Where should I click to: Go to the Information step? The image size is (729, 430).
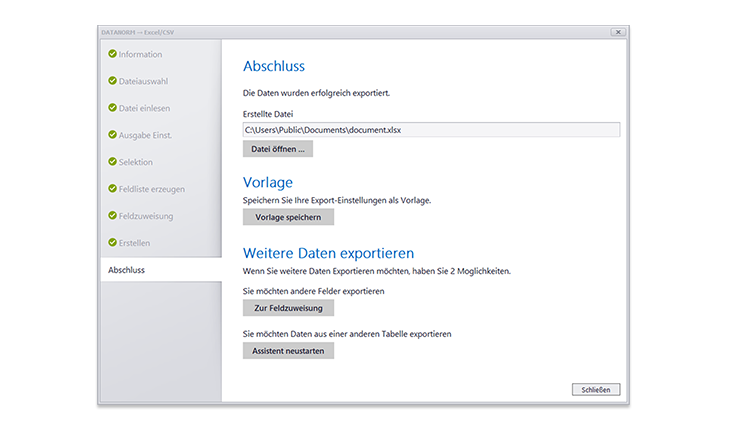click(x=140, y=54)
